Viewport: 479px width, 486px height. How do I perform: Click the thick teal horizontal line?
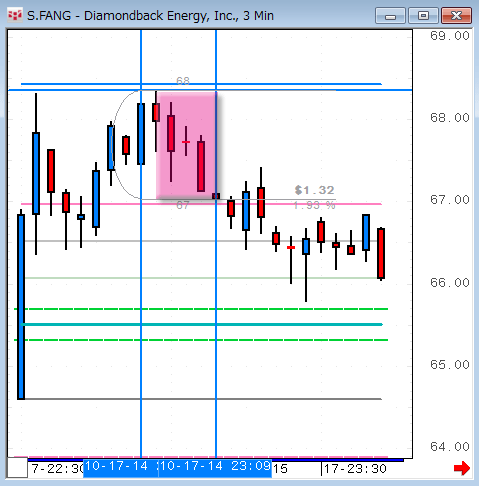[201, 324]
